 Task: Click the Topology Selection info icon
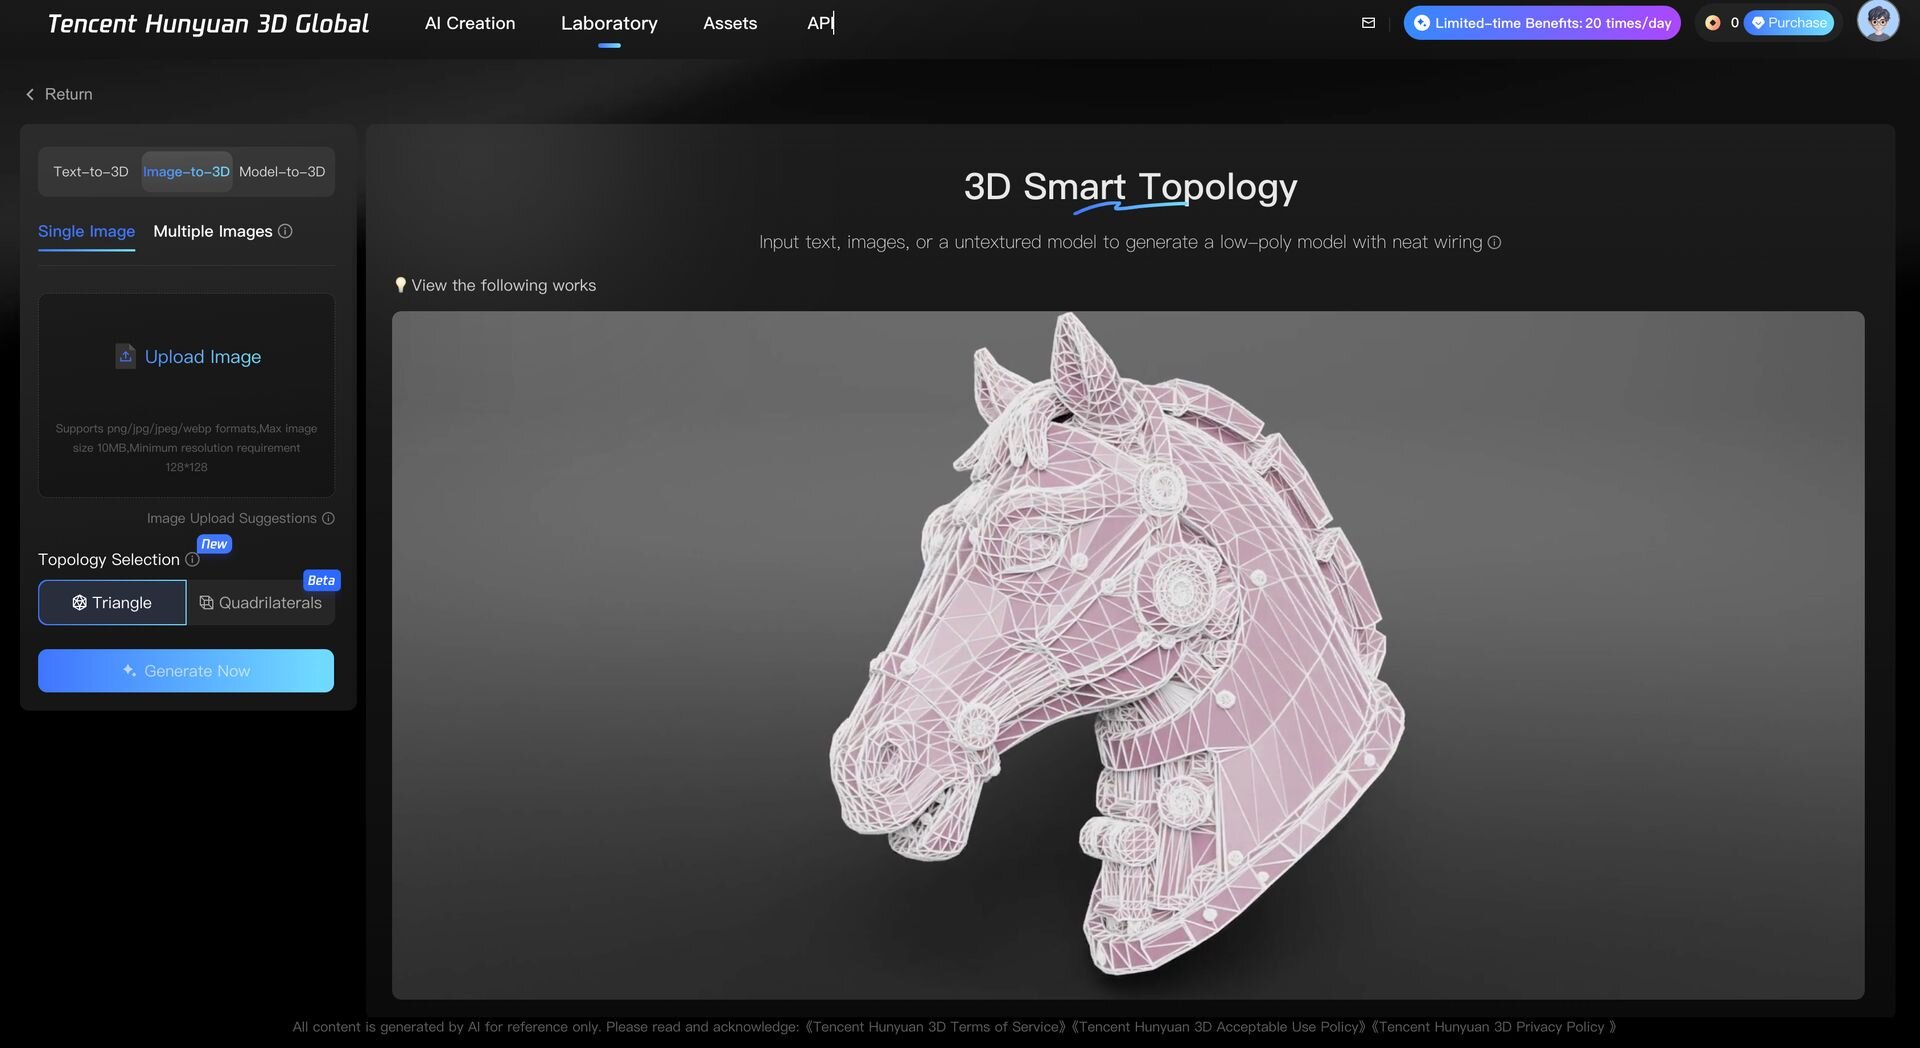(x=192, y=560)
